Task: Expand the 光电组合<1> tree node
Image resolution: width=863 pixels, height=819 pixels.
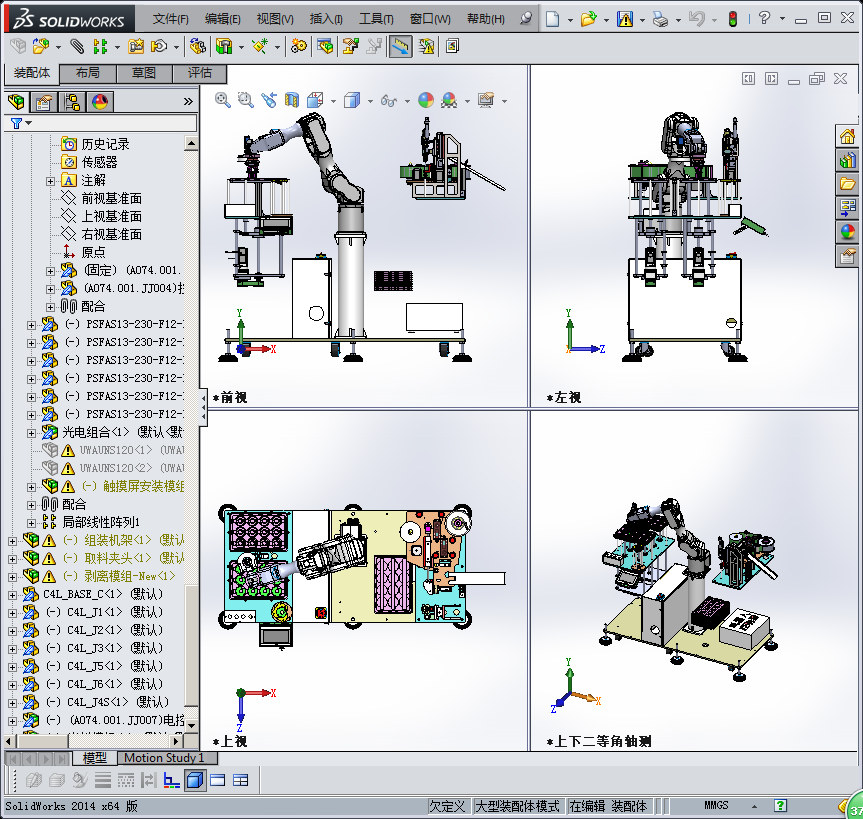Action: coord(31,433)
